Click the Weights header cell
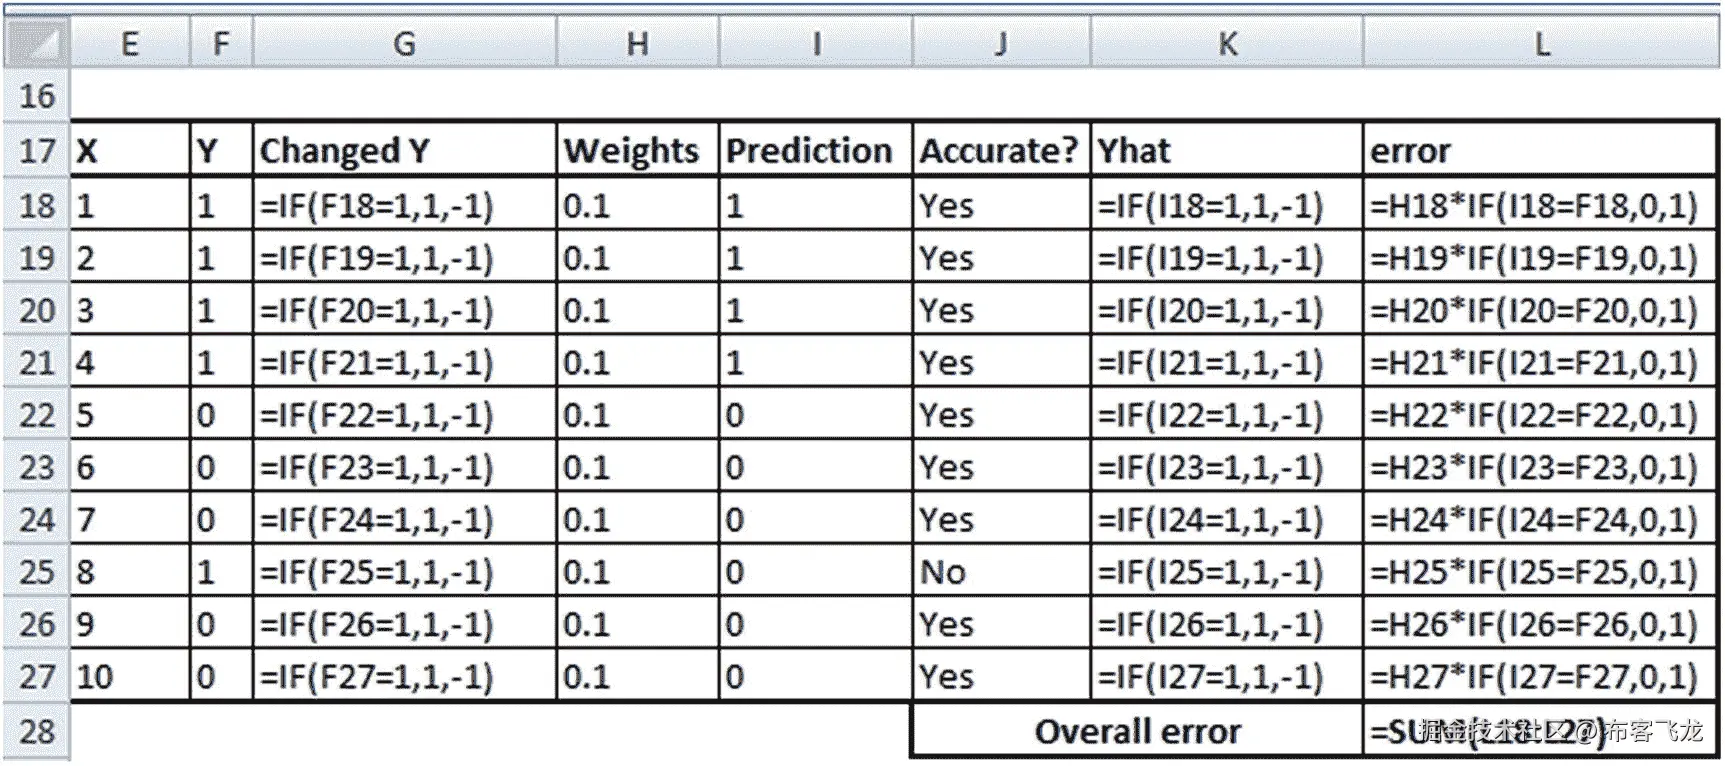 tap(637, 151)
